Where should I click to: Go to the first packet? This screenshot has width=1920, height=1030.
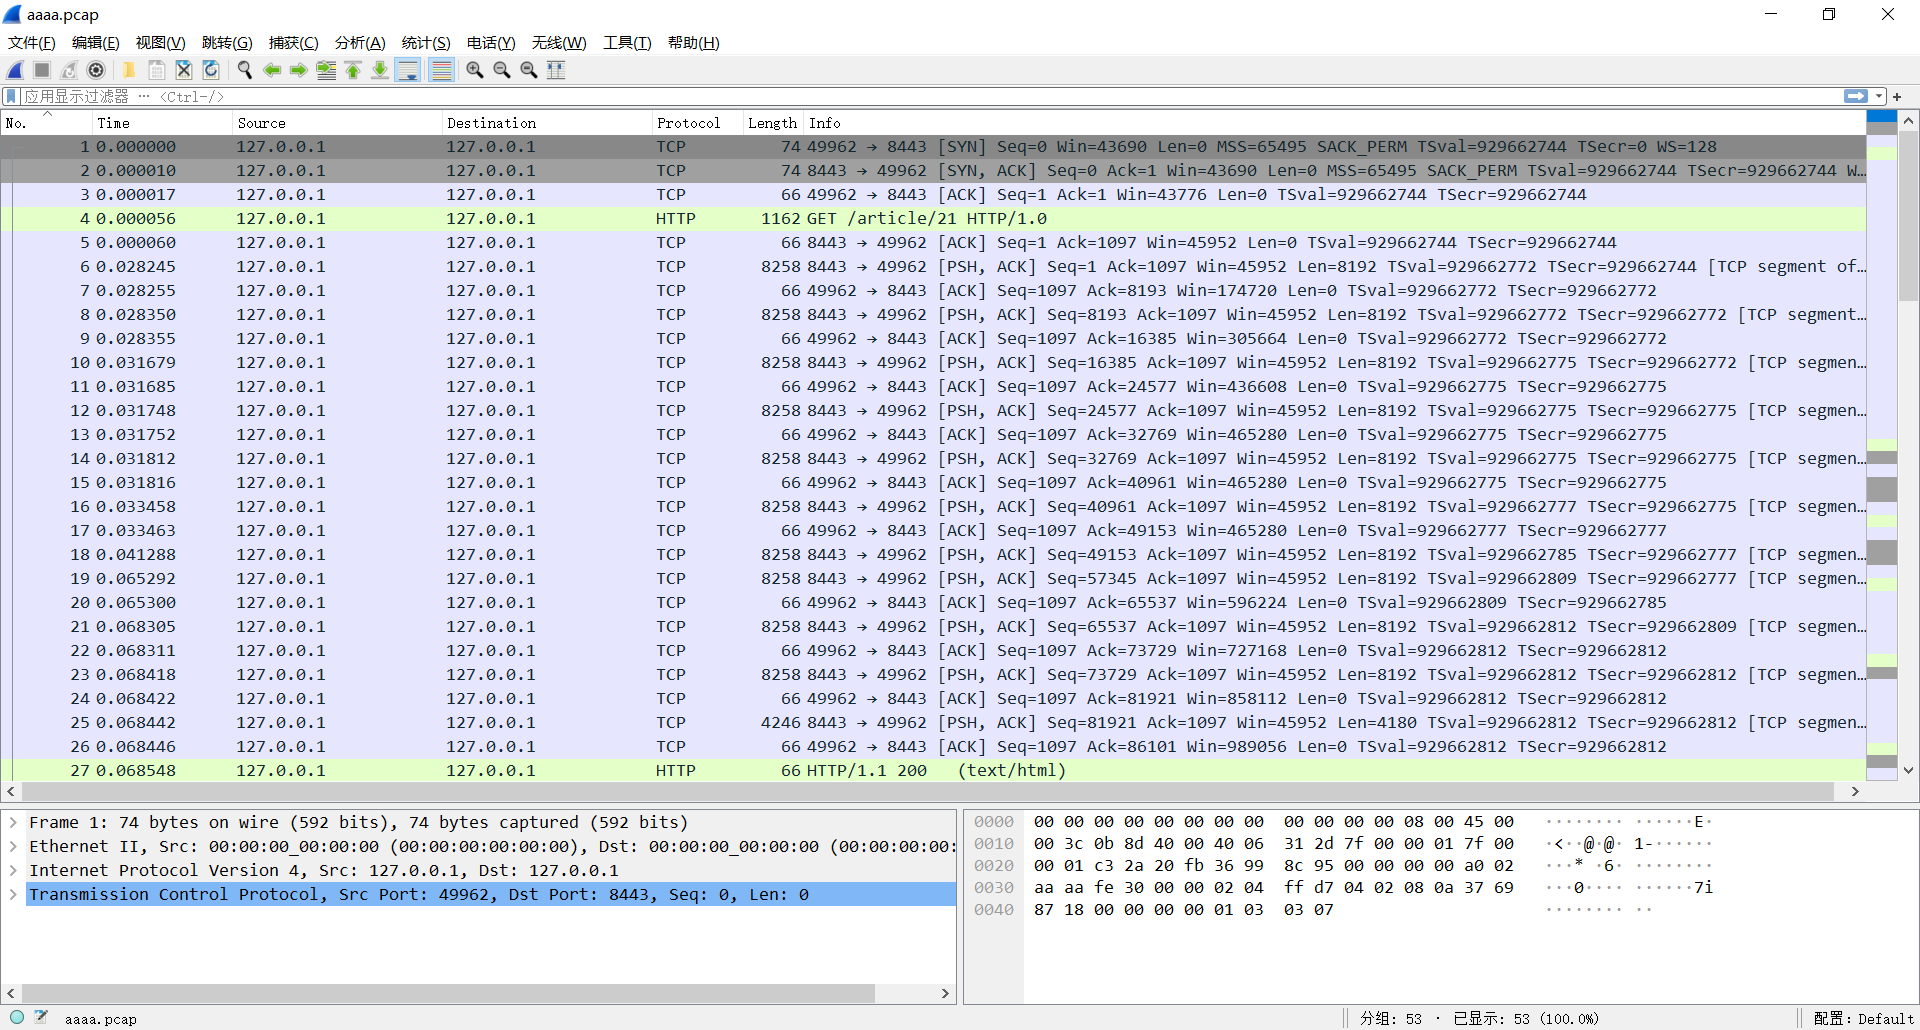click(x=353, y=70)
